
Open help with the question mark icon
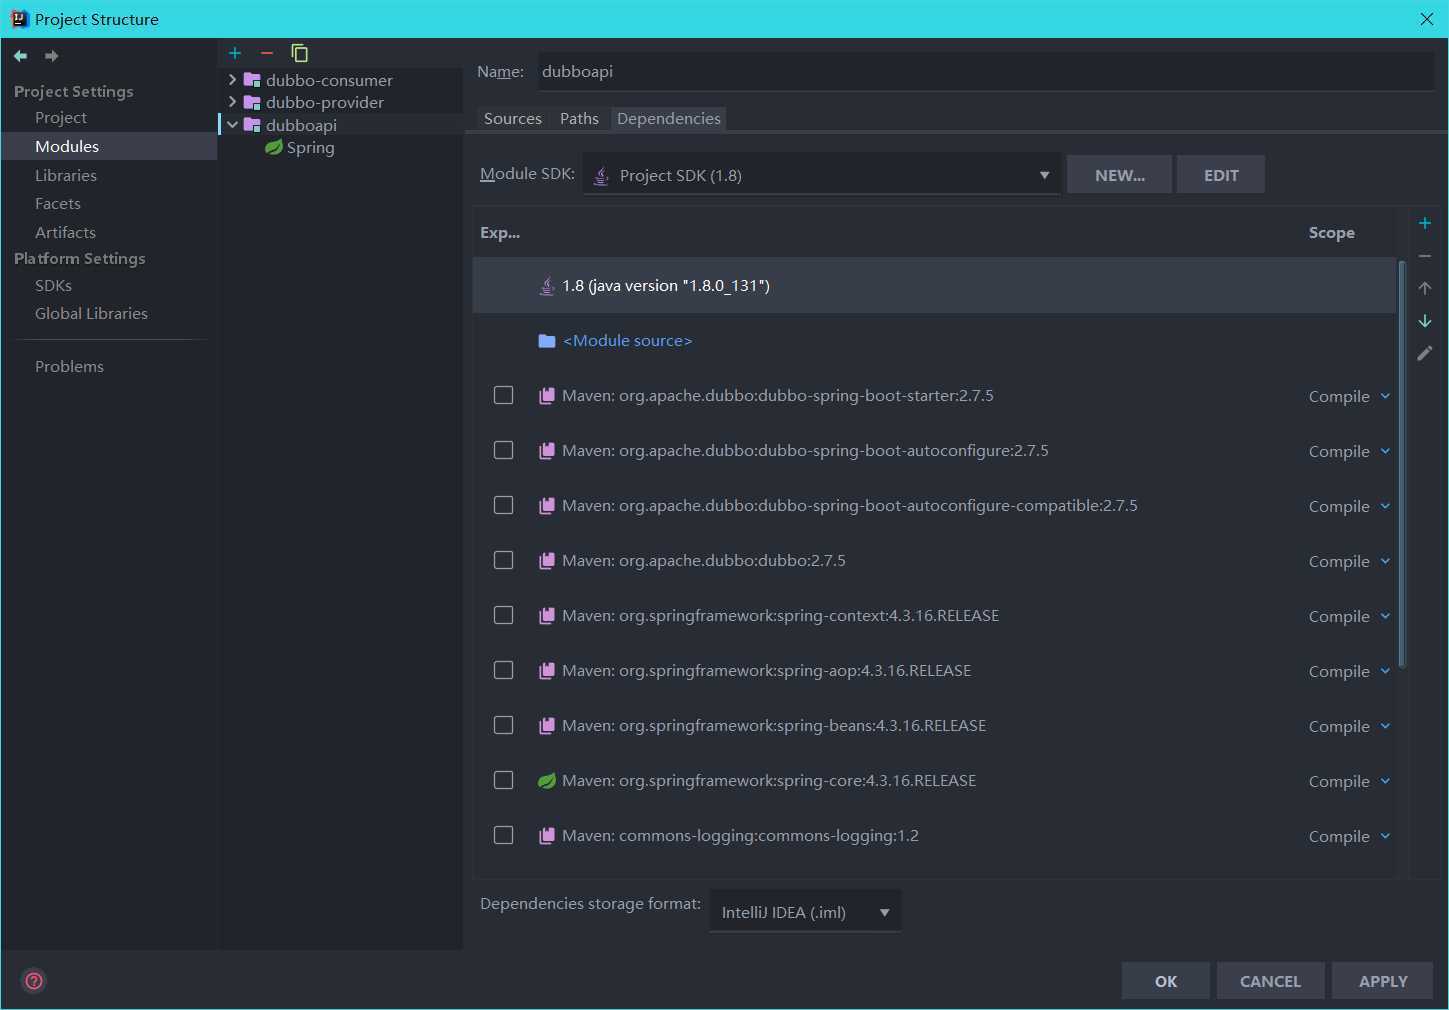tap(34, 981)
